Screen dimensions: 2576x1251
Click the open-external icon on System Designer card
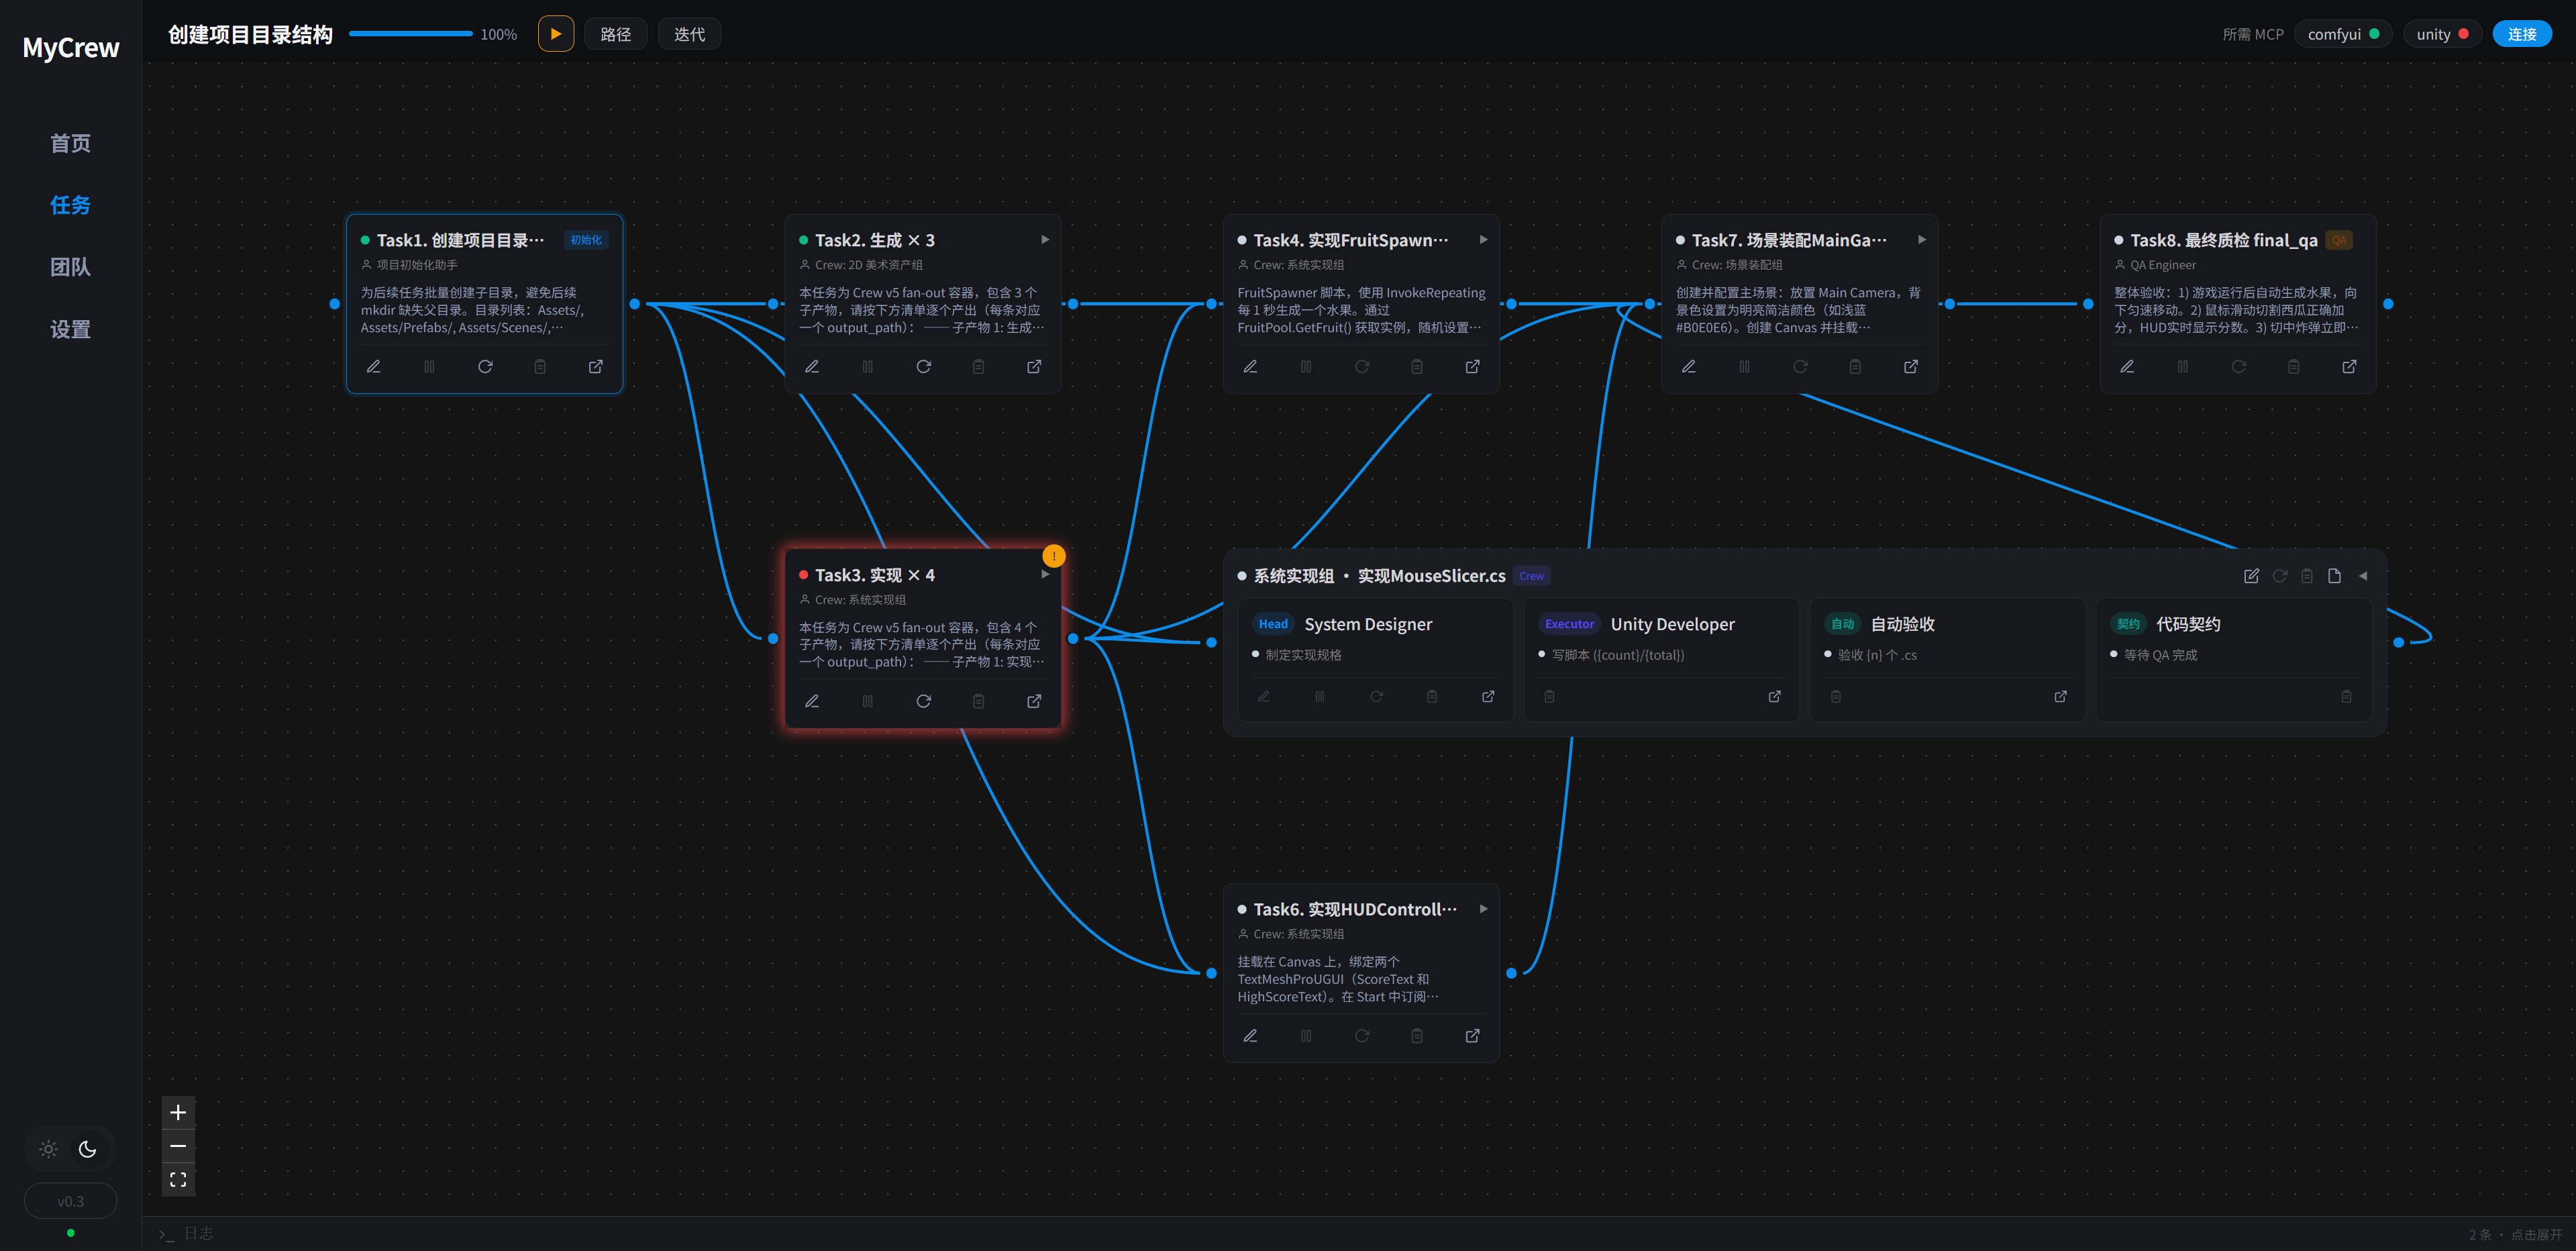1488,696
